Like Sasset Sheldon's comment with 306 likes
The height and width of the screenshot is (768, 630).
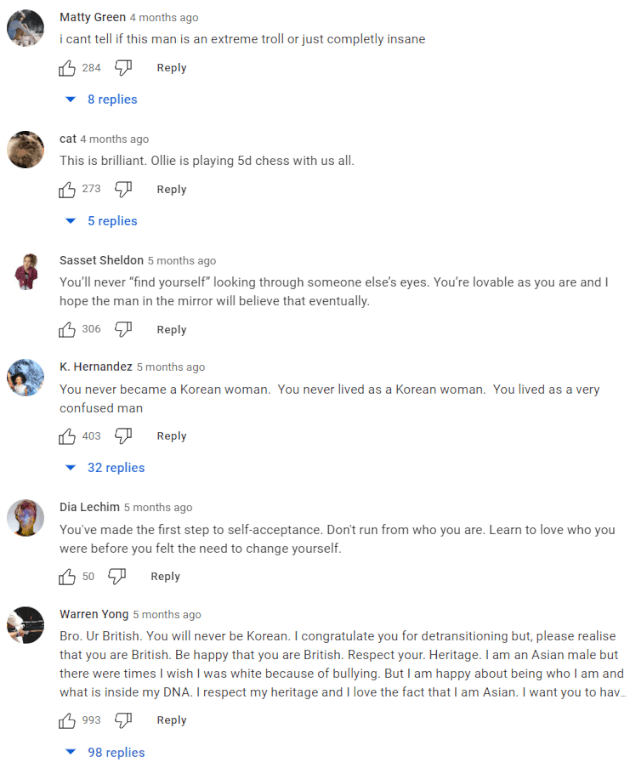[x=67, y=330]
